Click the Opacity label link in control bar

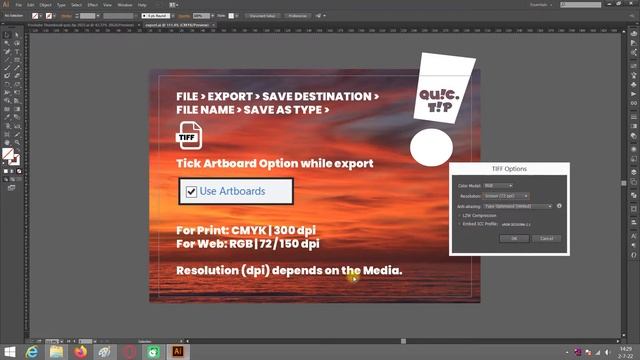coord(184,16)
